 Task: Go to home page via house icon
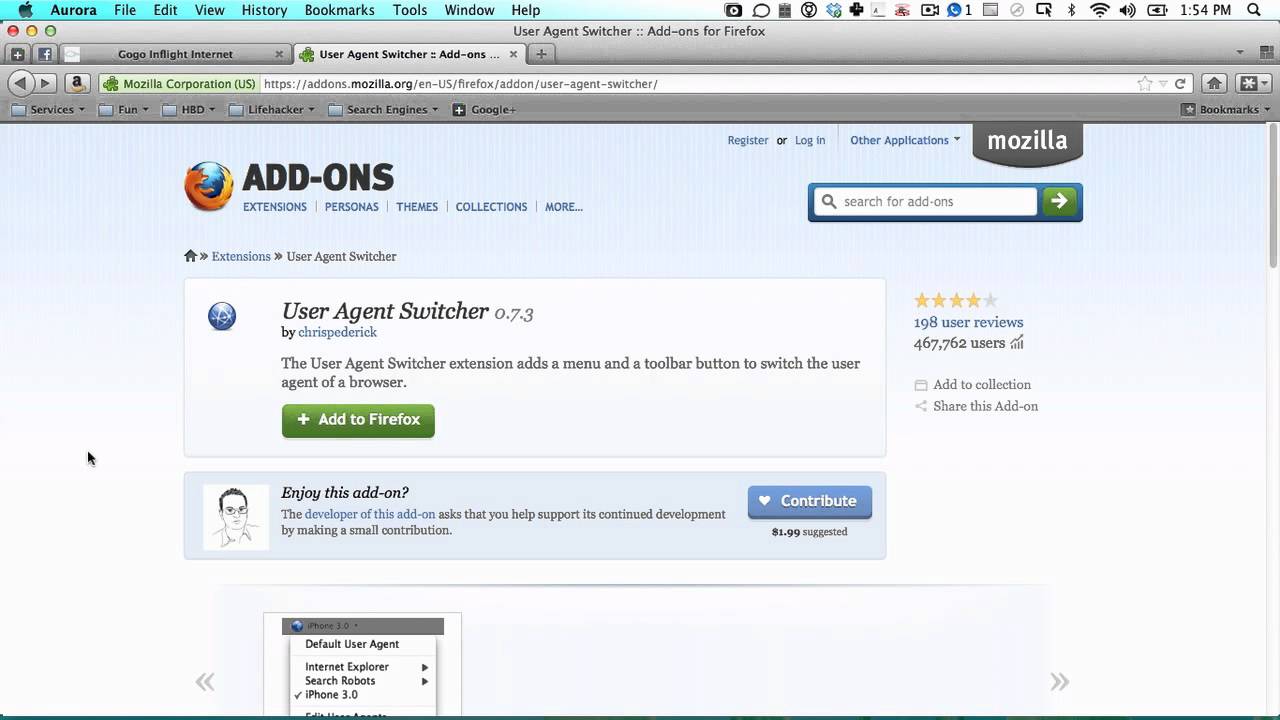point(1214,84)
